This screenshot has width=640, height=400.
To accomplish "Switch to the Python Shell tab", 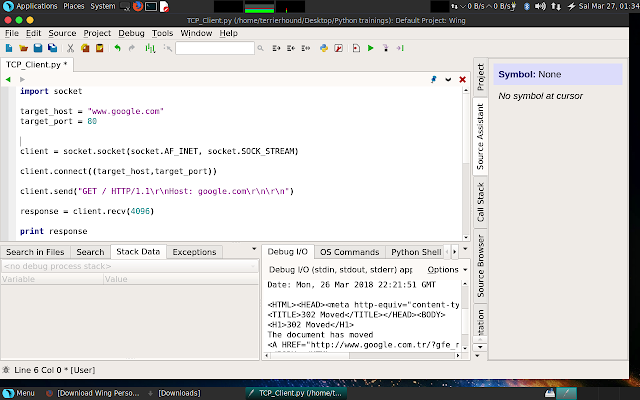I will tap(416, 252).
